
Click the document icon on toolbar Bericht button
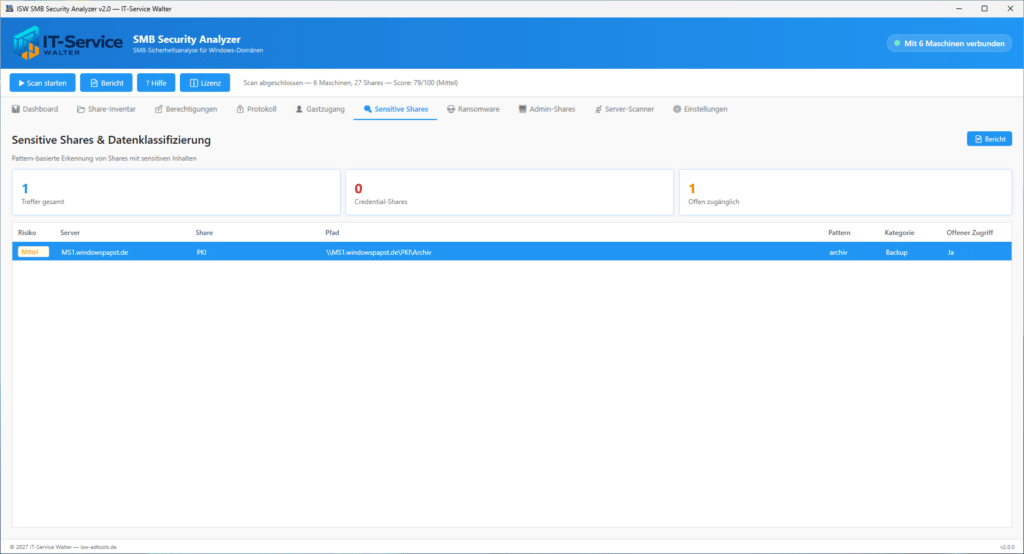pos(94,83)
